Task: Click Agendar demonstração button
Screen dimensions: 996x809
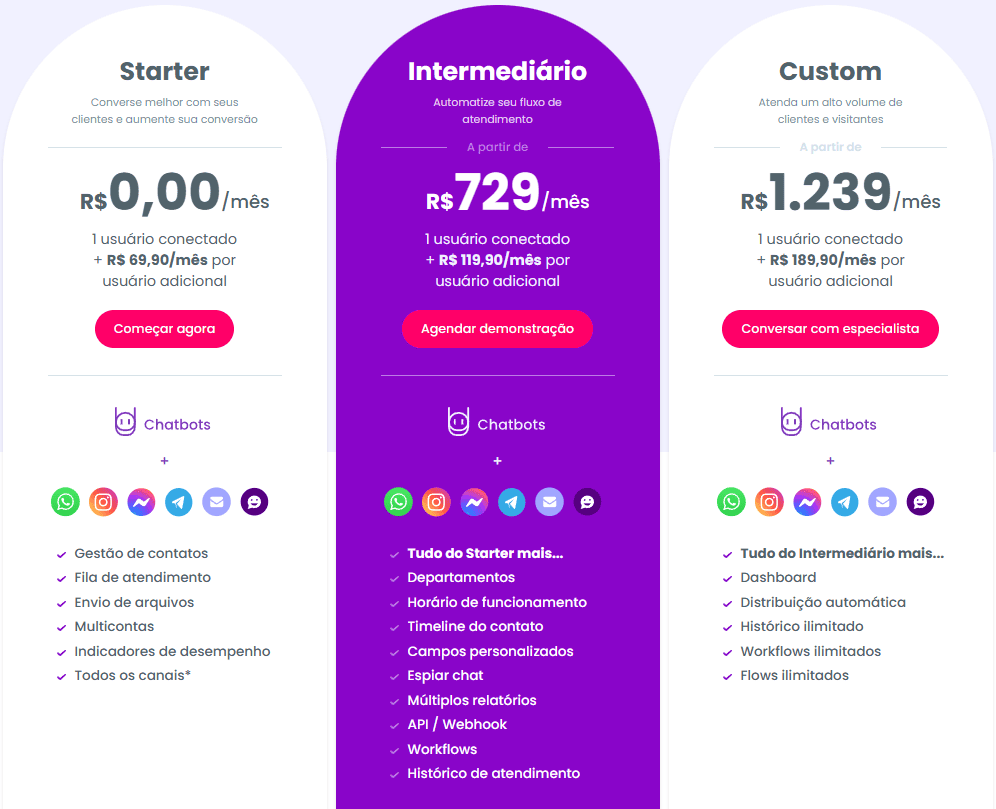Action: click(497, 329)
